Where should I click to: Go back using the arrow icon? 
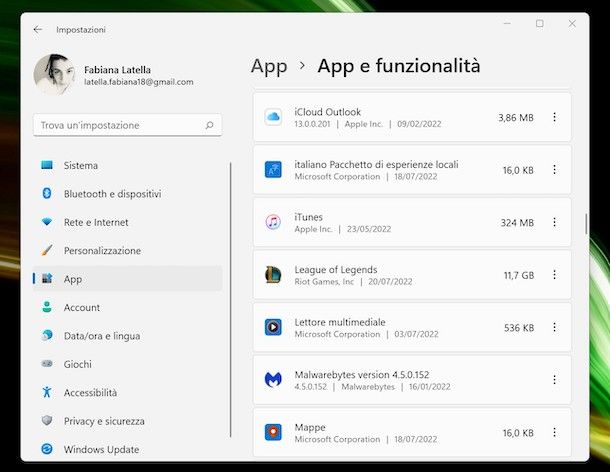pyautogui.click(x=38, y=30)
